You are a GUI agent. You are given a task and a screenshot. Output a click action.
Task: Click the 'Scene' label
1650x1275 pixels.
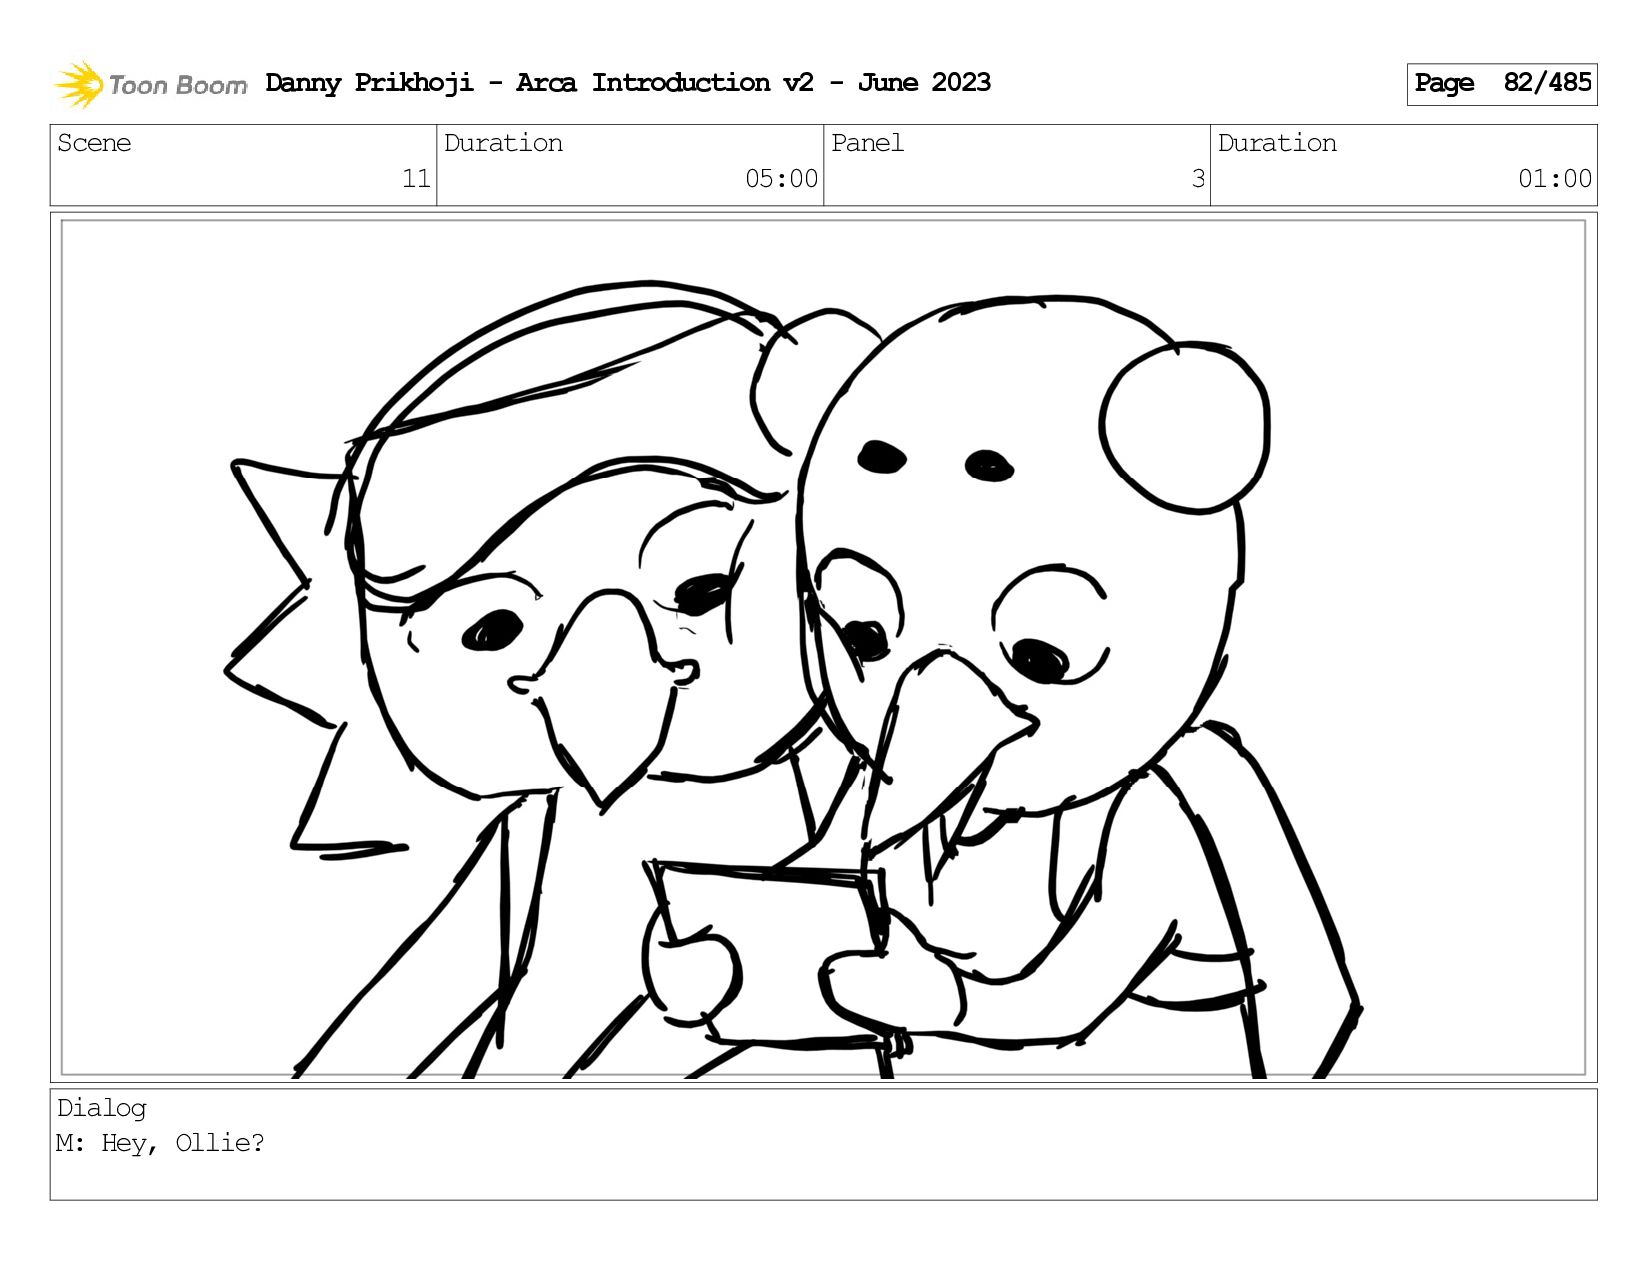pos(94,143)
